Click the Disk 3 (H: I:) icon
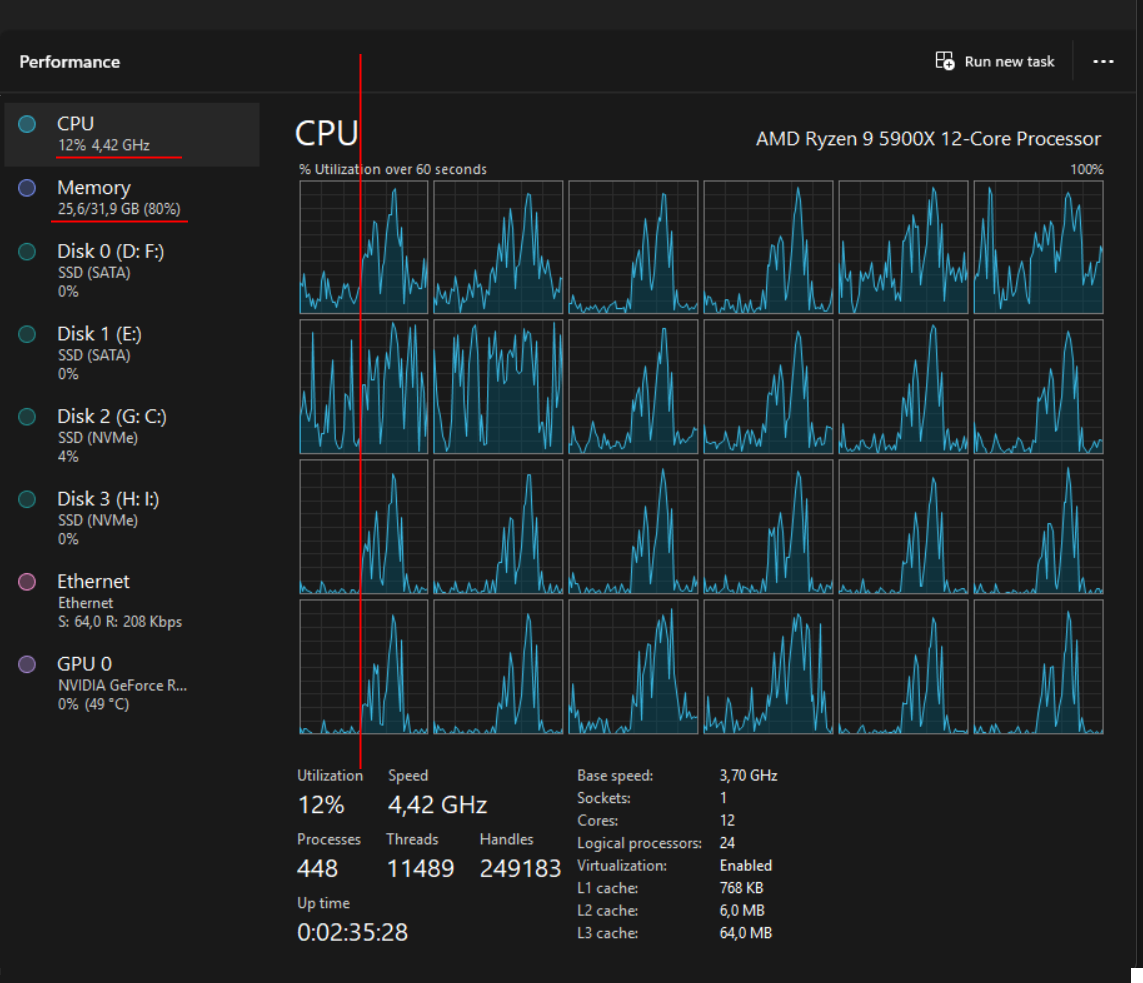Viewport: 1143px width, 983px height. (x=27, y=499)
